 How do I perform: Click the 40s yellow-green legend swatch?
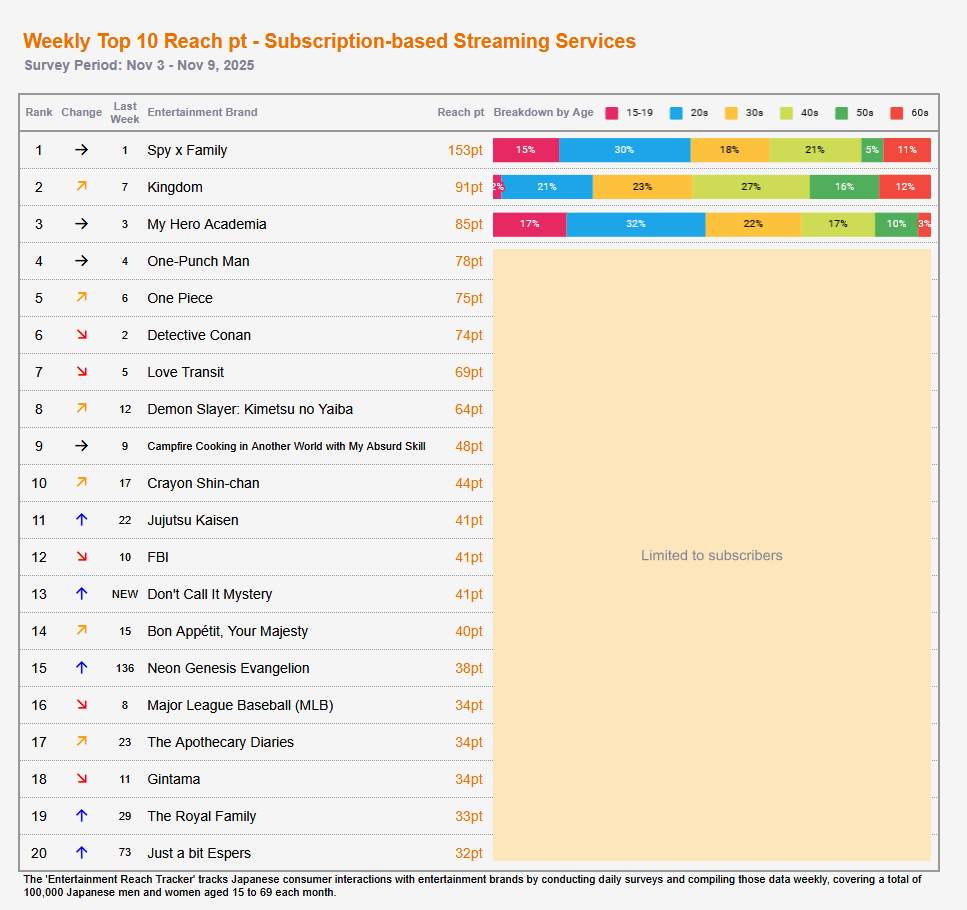click(x=786, y=113)
